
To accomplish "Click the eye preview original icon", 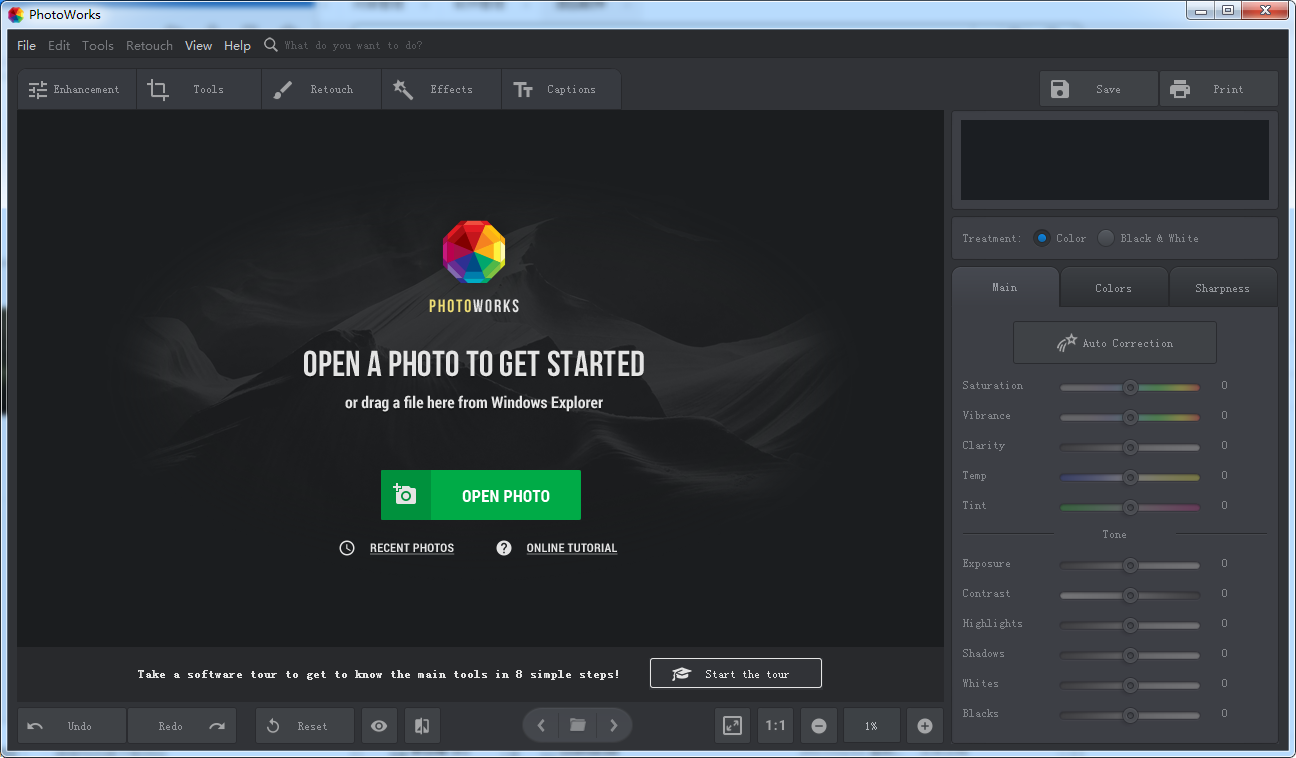I will point(379,726).
